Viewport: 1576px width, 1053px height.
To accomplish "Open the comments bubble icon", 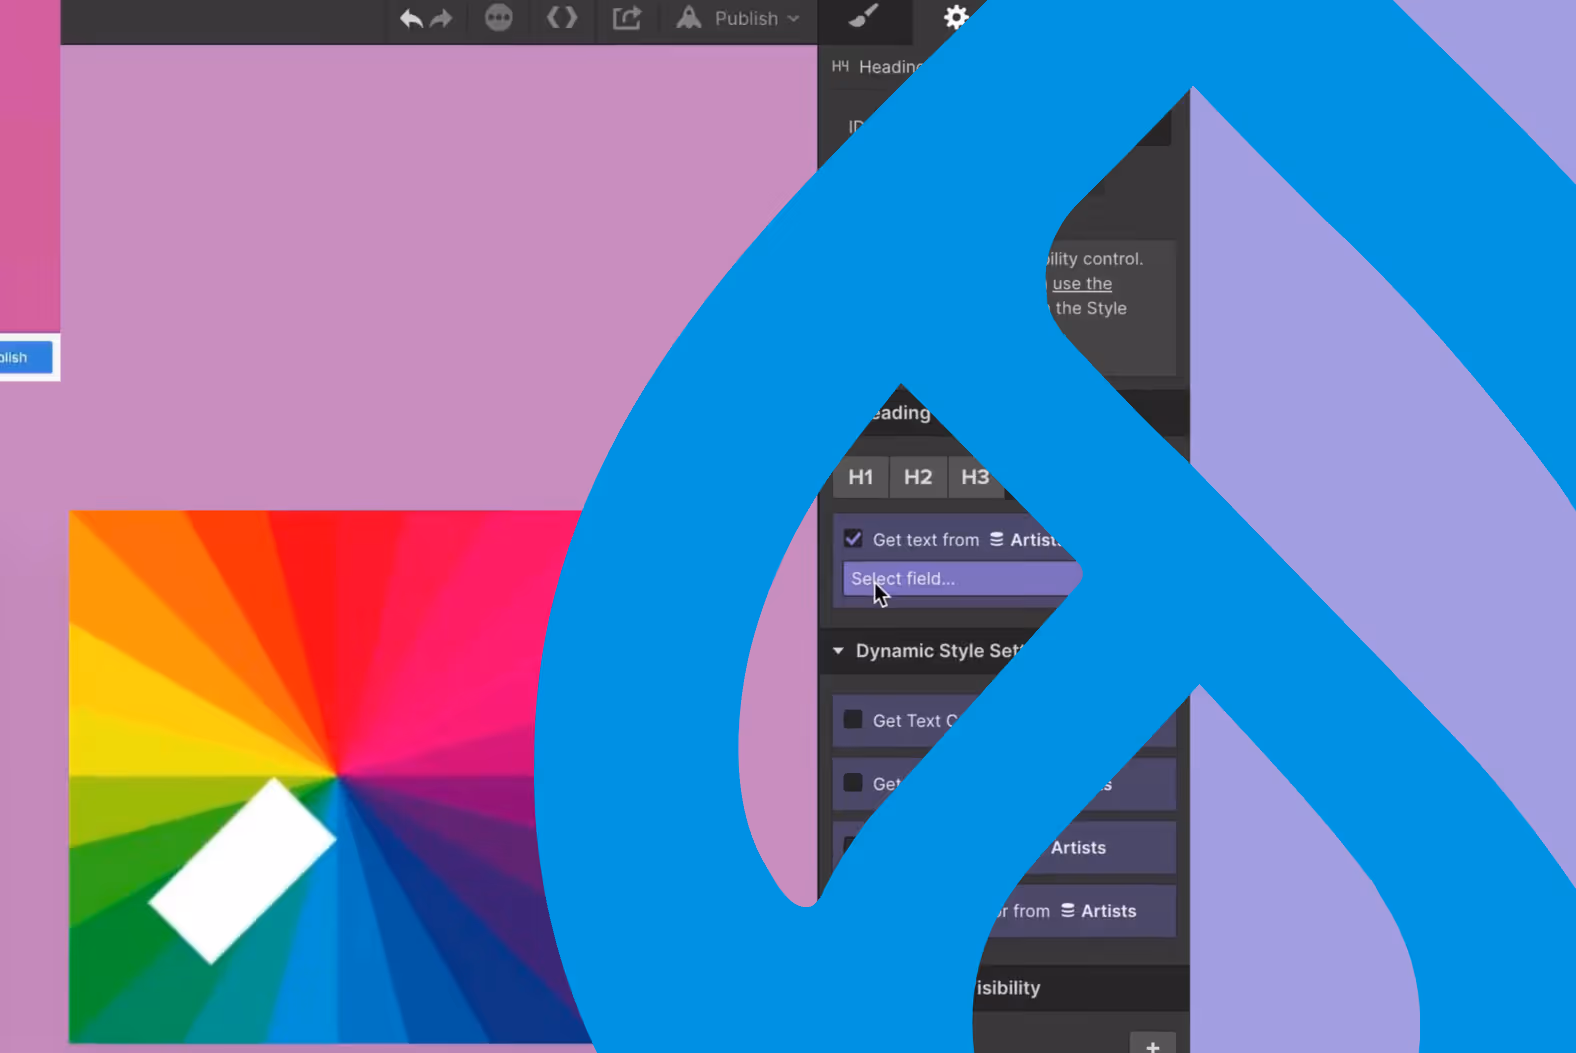I will click(499, 18).
